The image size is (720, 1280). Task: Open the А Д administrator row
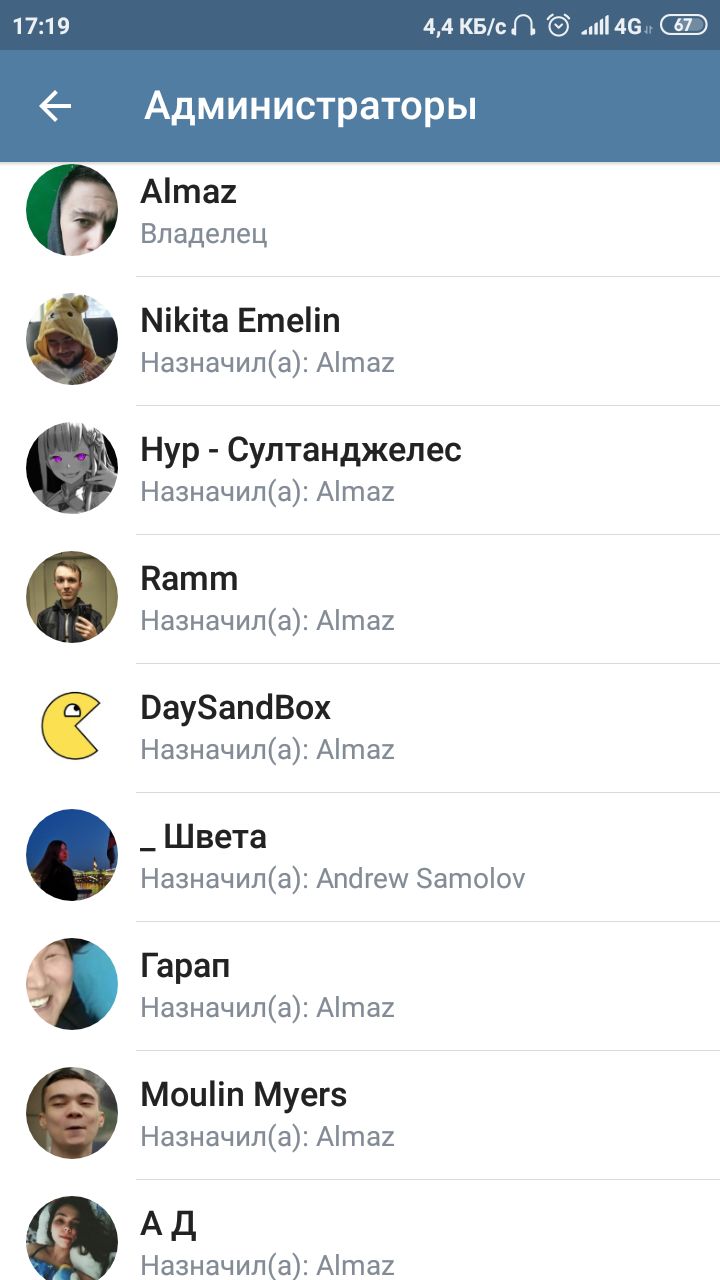pyautogui.click(x=360, y=1230)
